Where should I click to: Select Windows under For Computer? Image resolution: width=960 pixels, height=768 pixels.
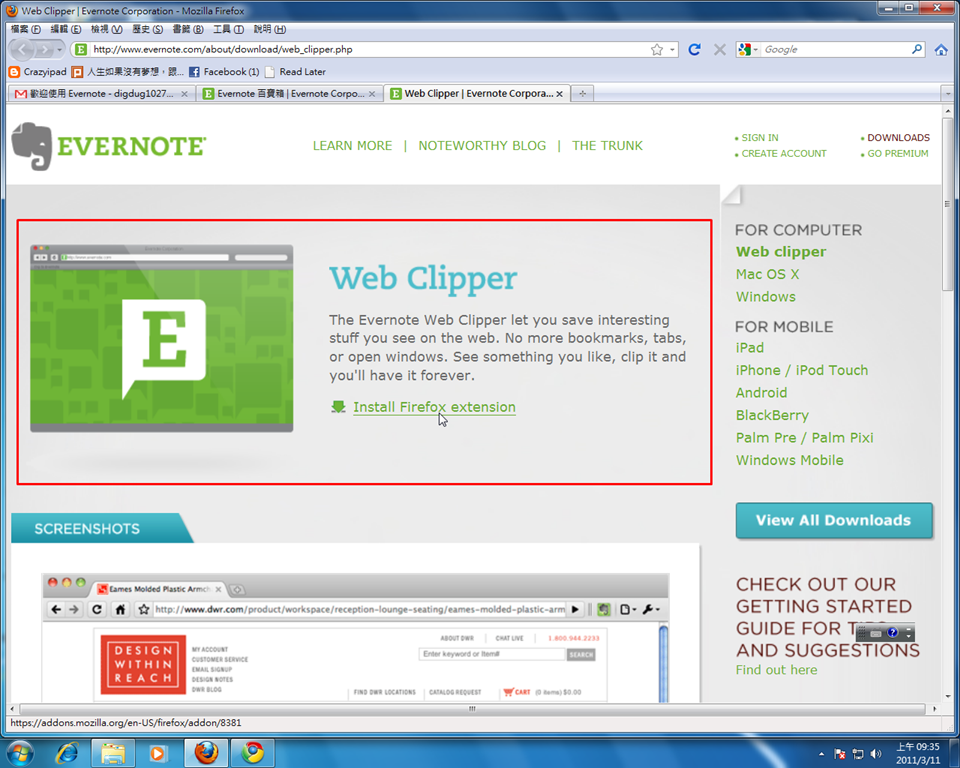pos(765,297)
